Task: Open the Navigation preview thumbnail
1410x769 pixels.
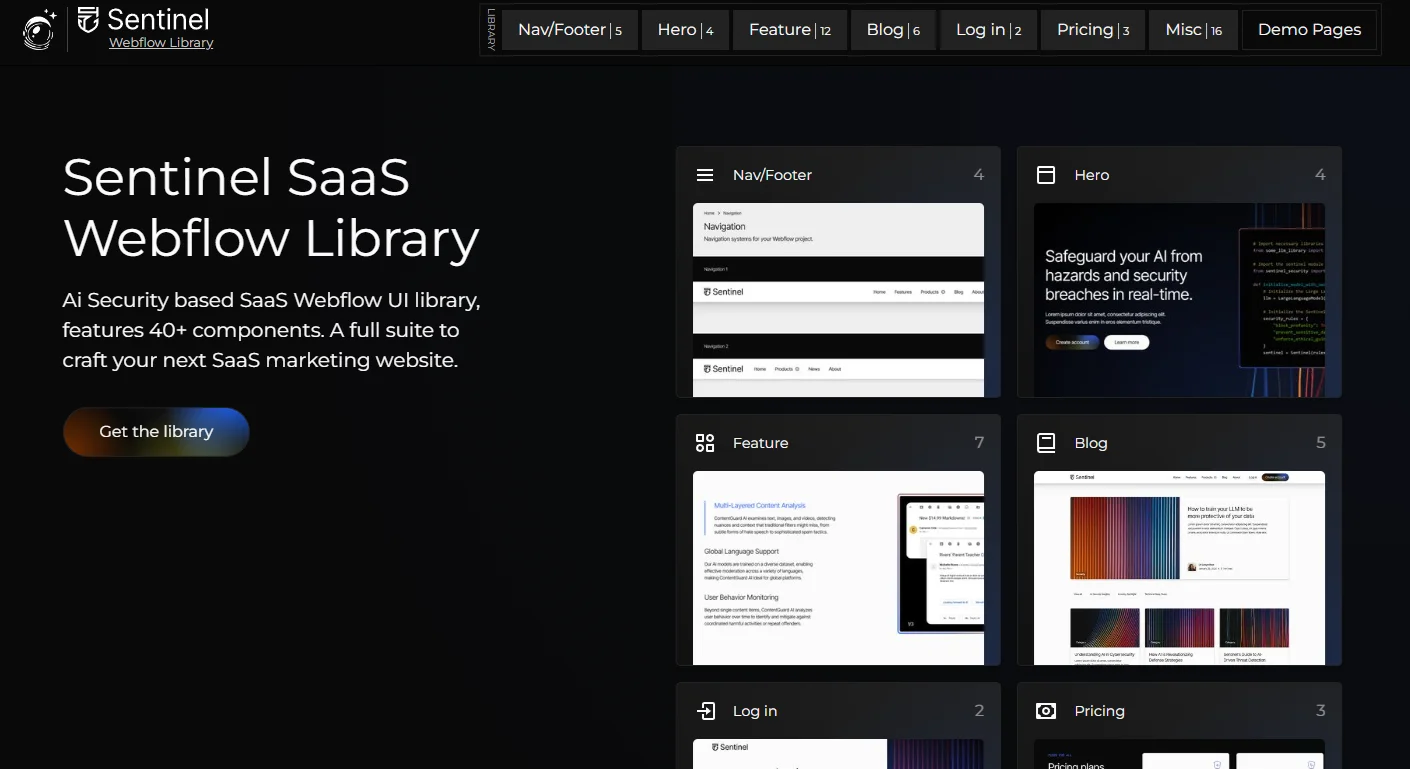Action: (x=838, y=300)
